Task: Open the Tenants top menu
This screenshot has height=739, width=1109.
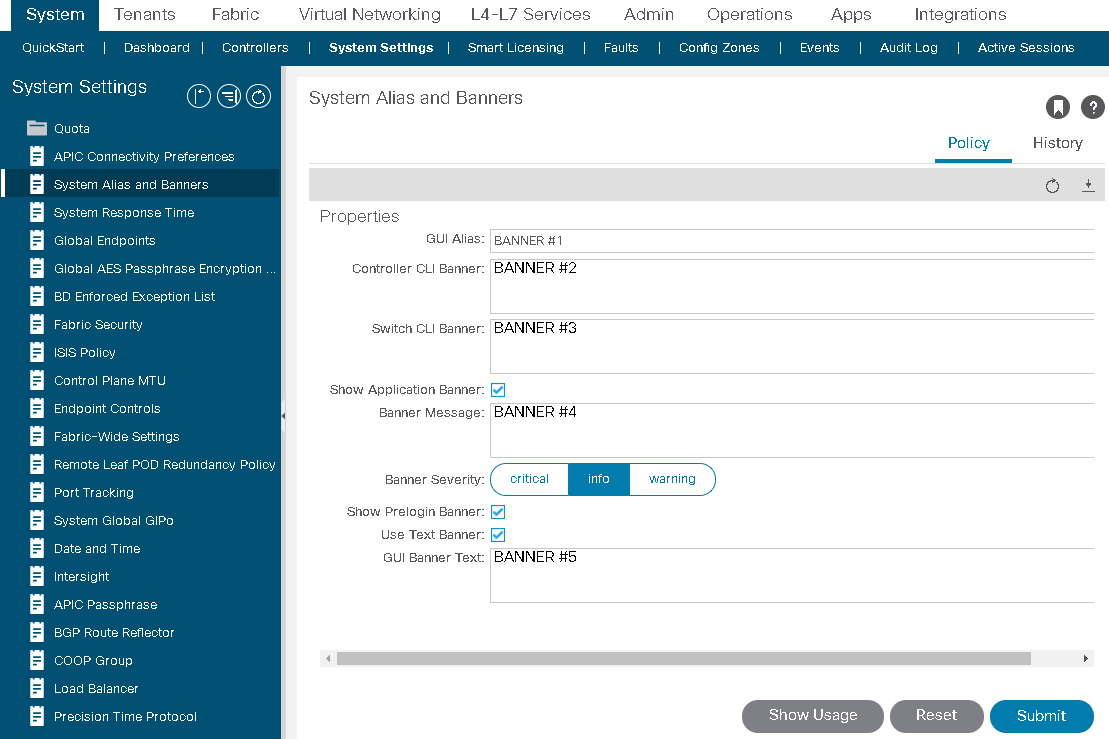Action: tap(144, 15)
